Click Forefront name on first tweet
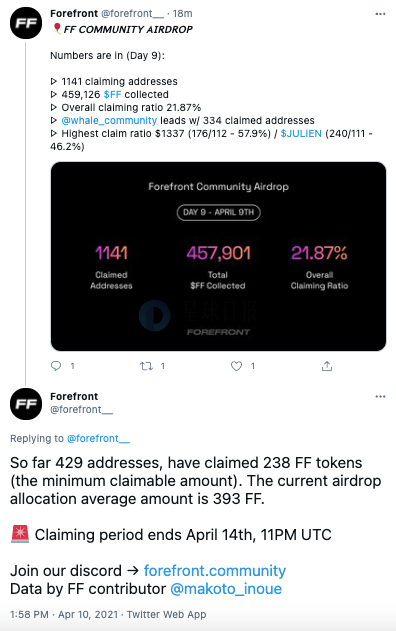This screenshot has width=396, height=631. (74, 13)
